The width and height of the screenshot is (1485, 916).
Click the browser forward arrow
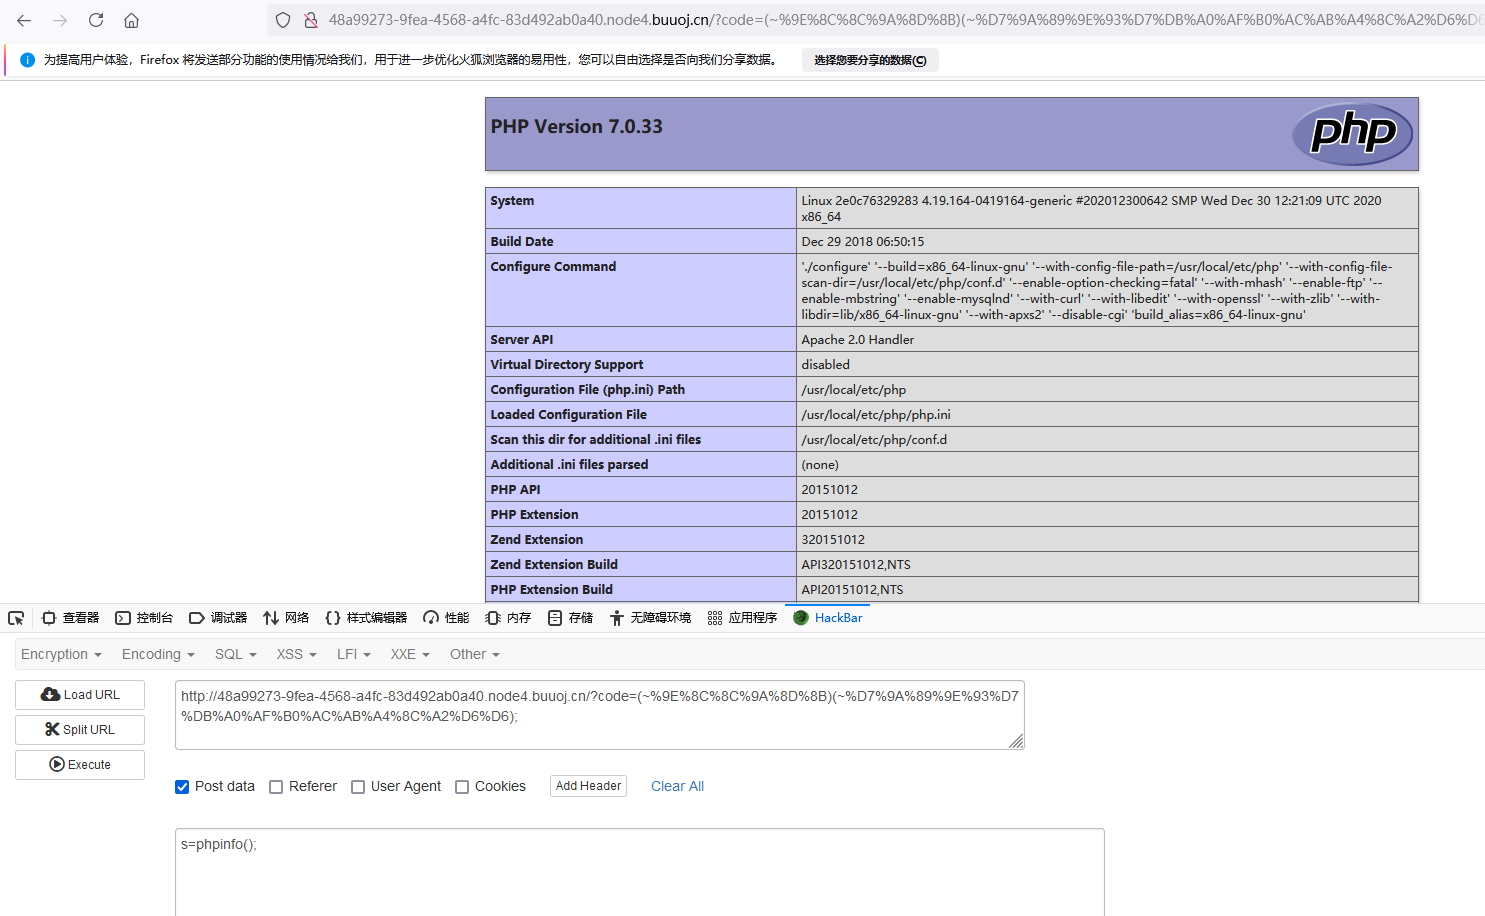click(60, 20)
